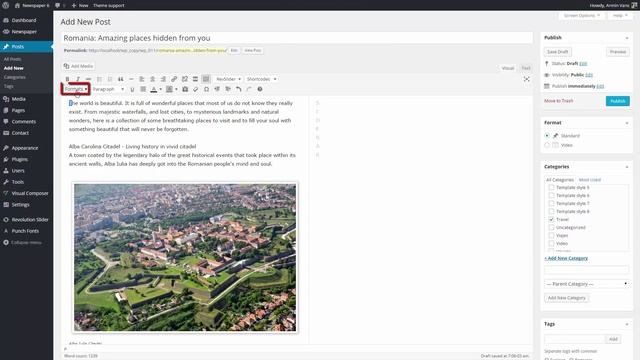Click Move to Trash link

[558, 101]
